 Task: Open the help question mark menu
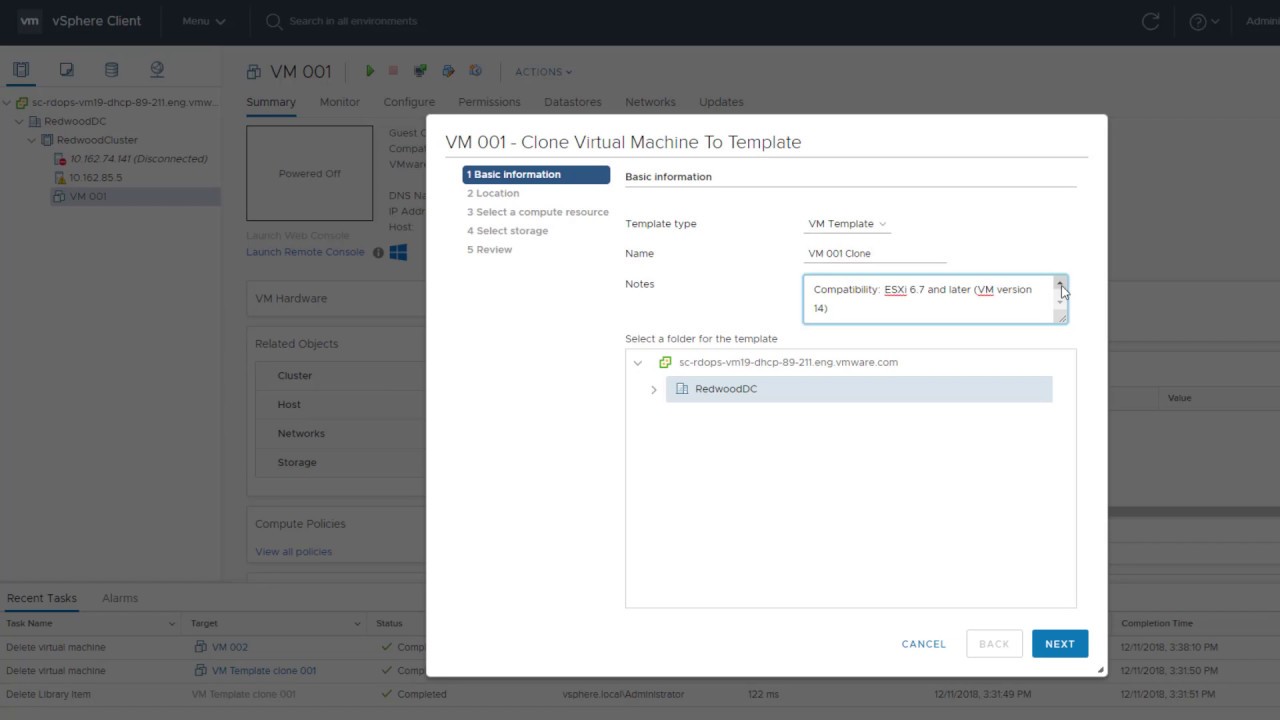[1203, 21]
